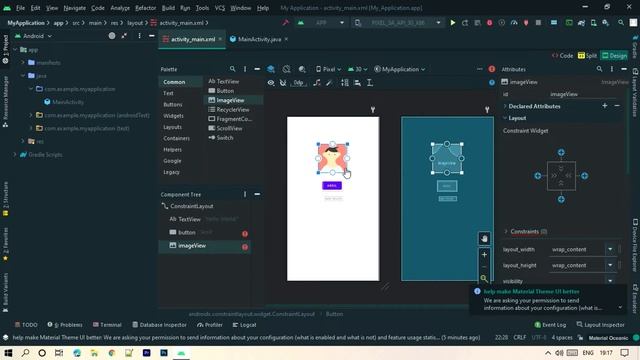Select RecyclerView in the Palette list
640x360 pixels.
pyautogui.click(x=233, y=109)
